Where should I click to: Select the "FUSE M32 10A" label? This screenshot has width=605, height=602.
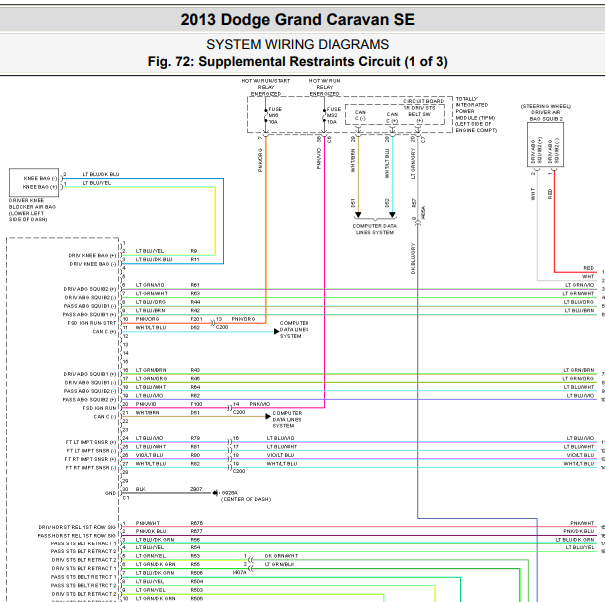[x=334, y=115]
